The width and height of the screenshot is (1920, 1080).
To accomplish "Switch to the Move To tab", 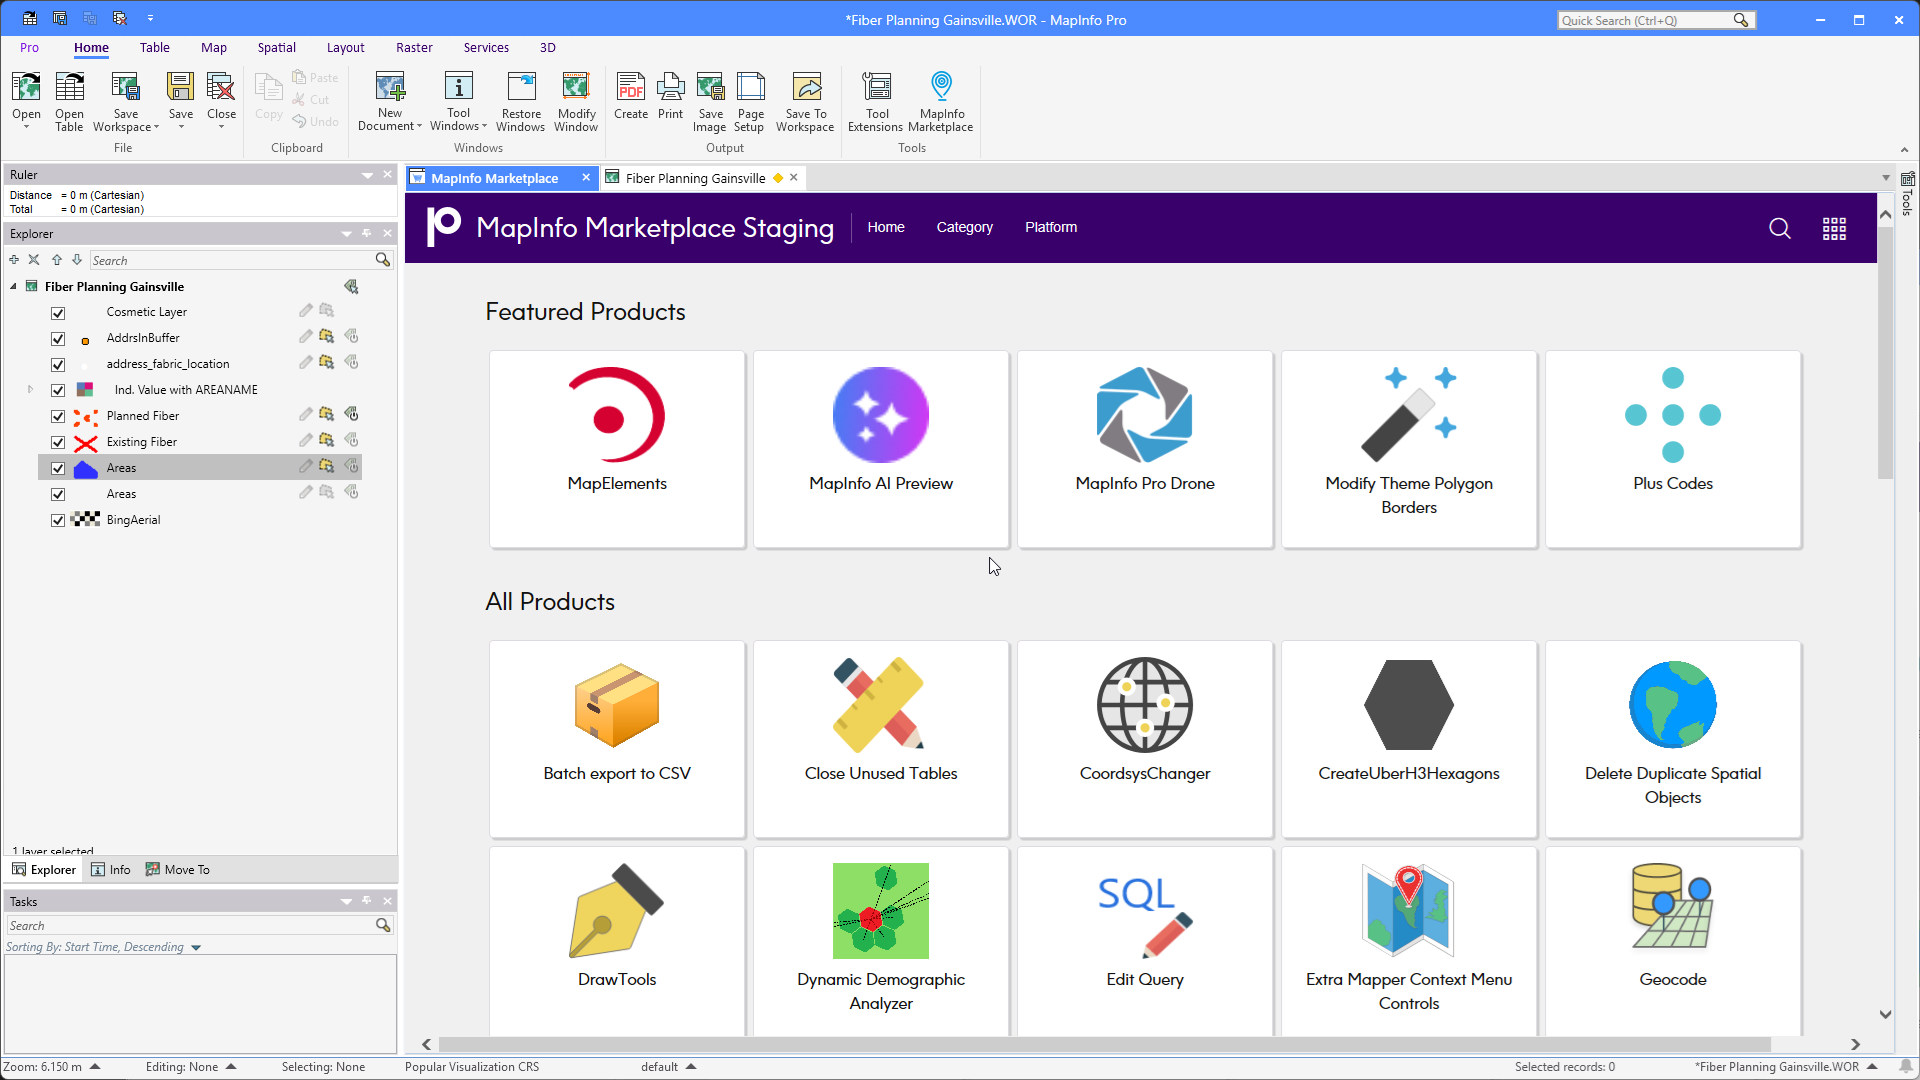I will (x=178, y=870).
